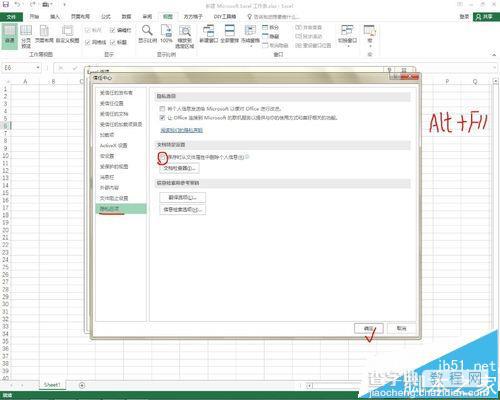
Task: Click the OK button in Trust Center
Action: click(369, 328)
